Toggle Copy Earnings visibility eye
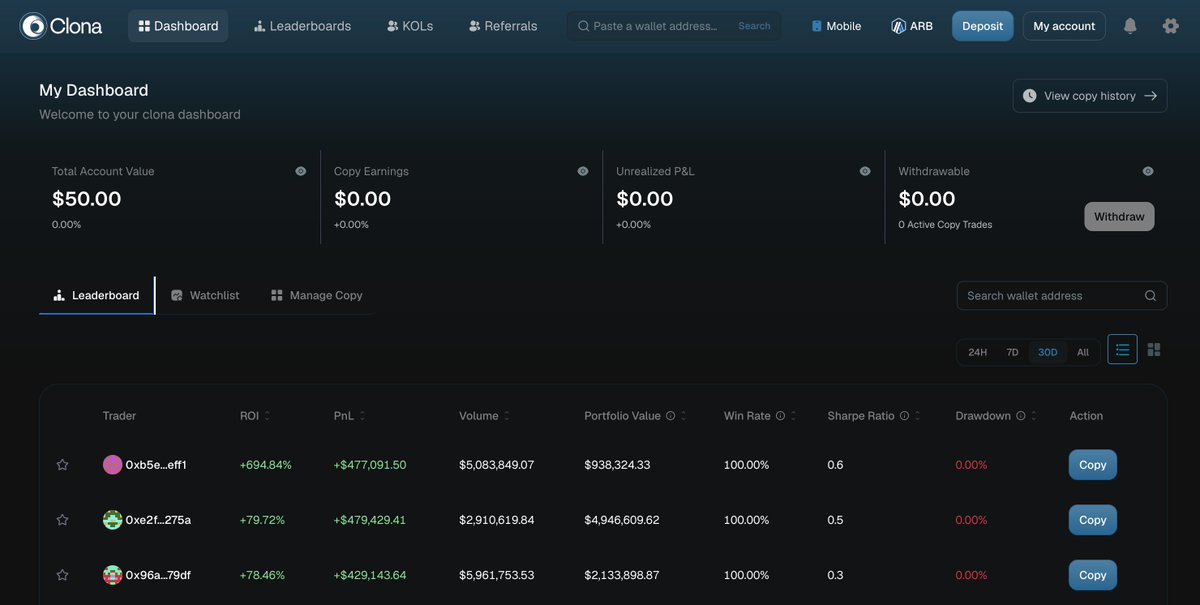The width and height of the screenshot is (1200, 605). [x=583, y=171]
